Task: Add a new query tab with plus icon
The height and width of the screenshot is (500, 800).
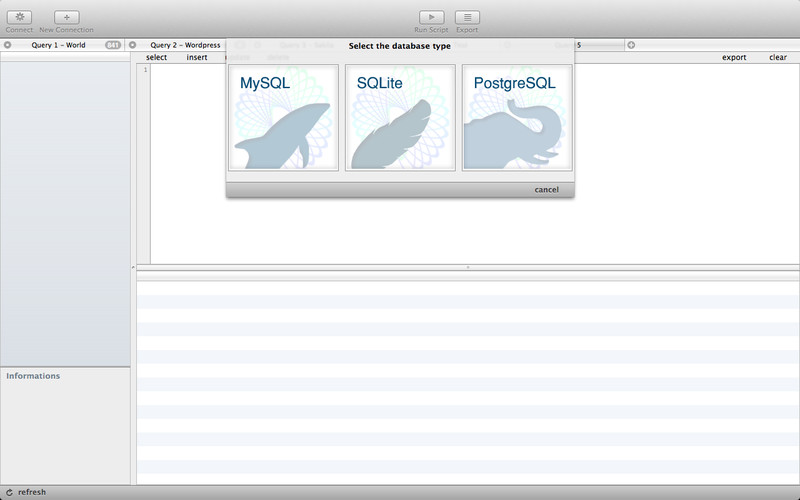Action: (631, 45)
